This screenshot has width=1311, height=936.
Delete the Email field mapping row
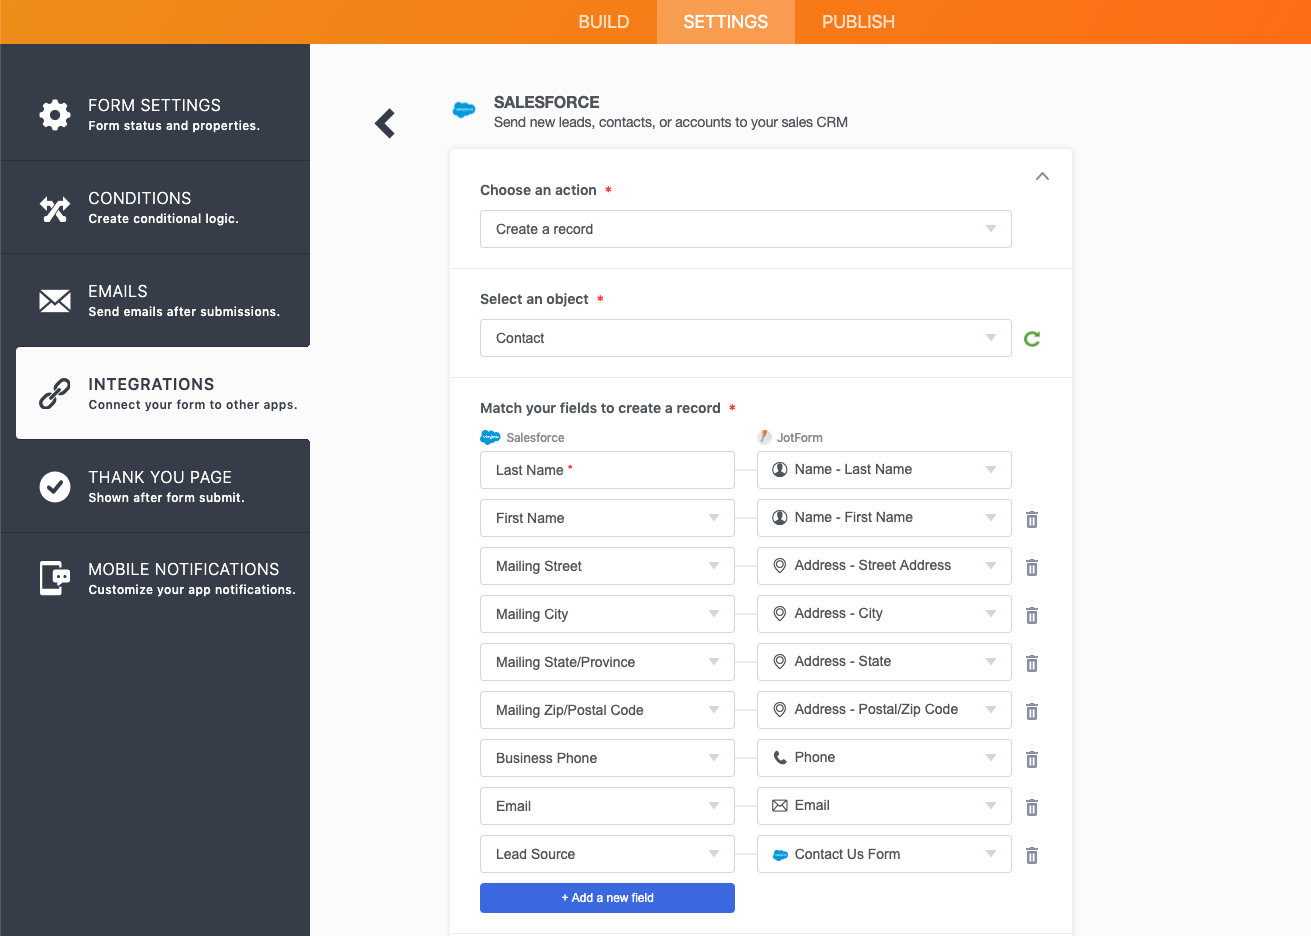pyautogui.click(x=1032, y=807)
